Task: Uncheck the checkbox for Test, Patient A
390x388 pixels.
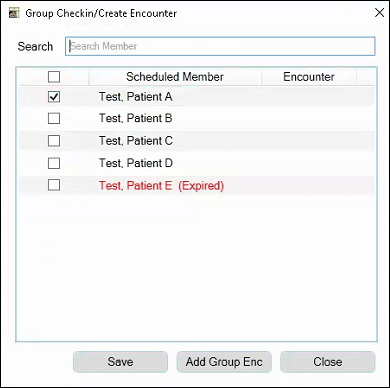Action: click(54, 97)
